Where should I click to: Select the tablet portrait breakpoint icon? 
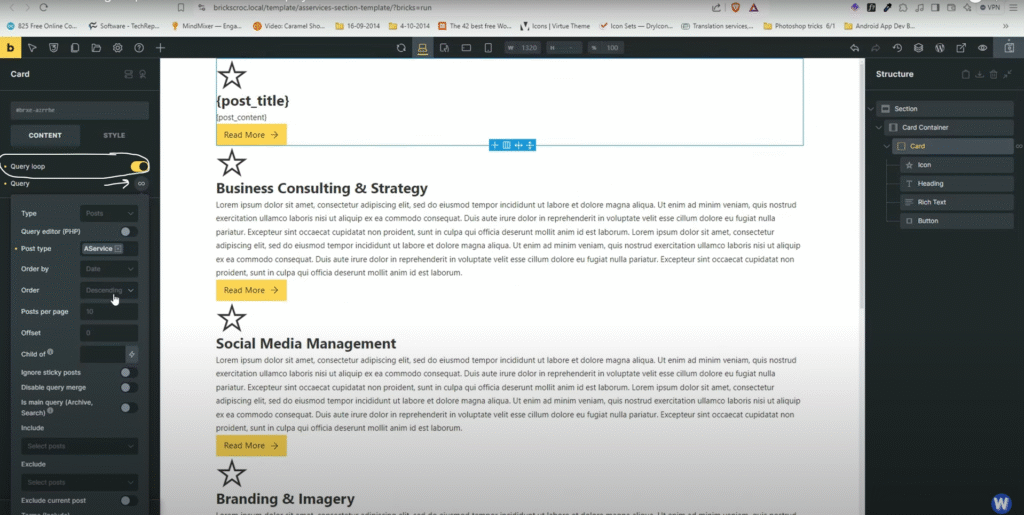pyautogui.click(x=444, y=48)
